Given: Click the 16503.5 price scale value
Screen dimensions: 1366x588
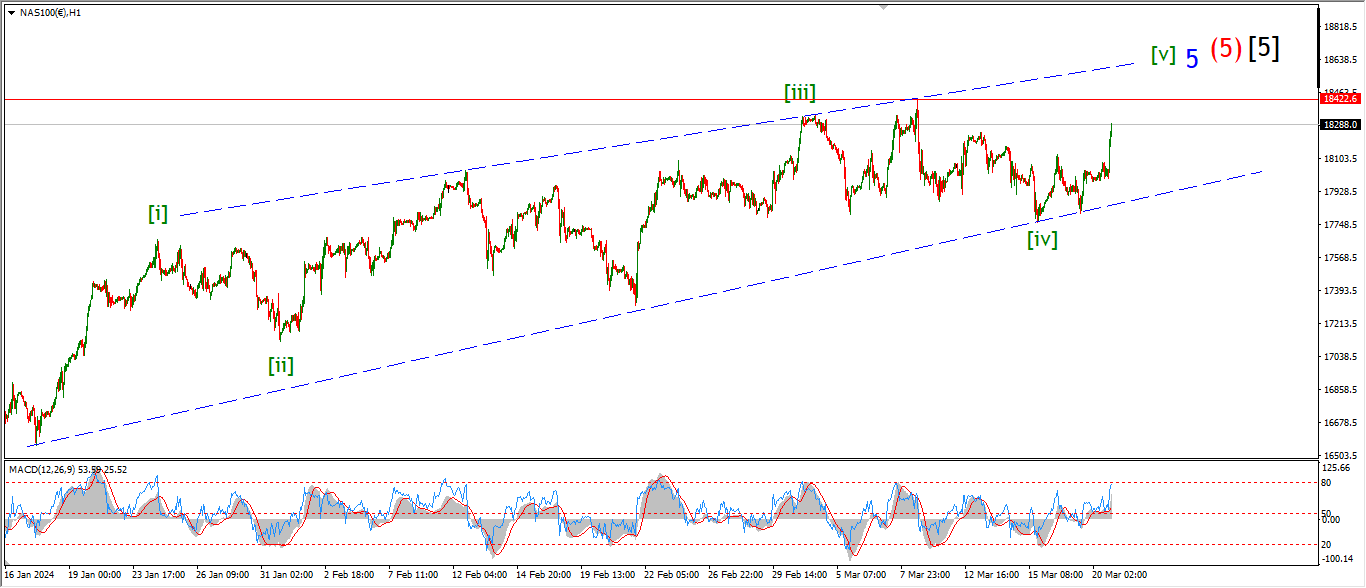Looking at the screenshot, I should click(1339, 455).
